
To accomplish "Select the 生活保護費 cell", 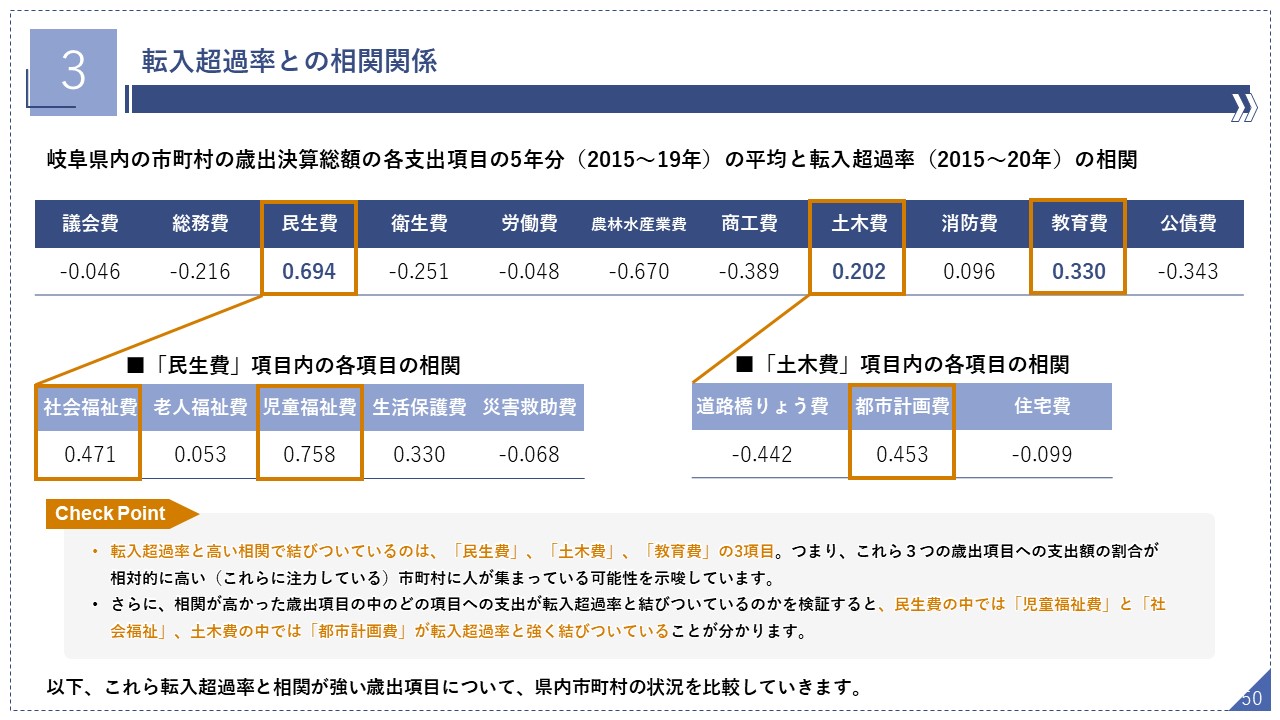I will coord(420,408).
